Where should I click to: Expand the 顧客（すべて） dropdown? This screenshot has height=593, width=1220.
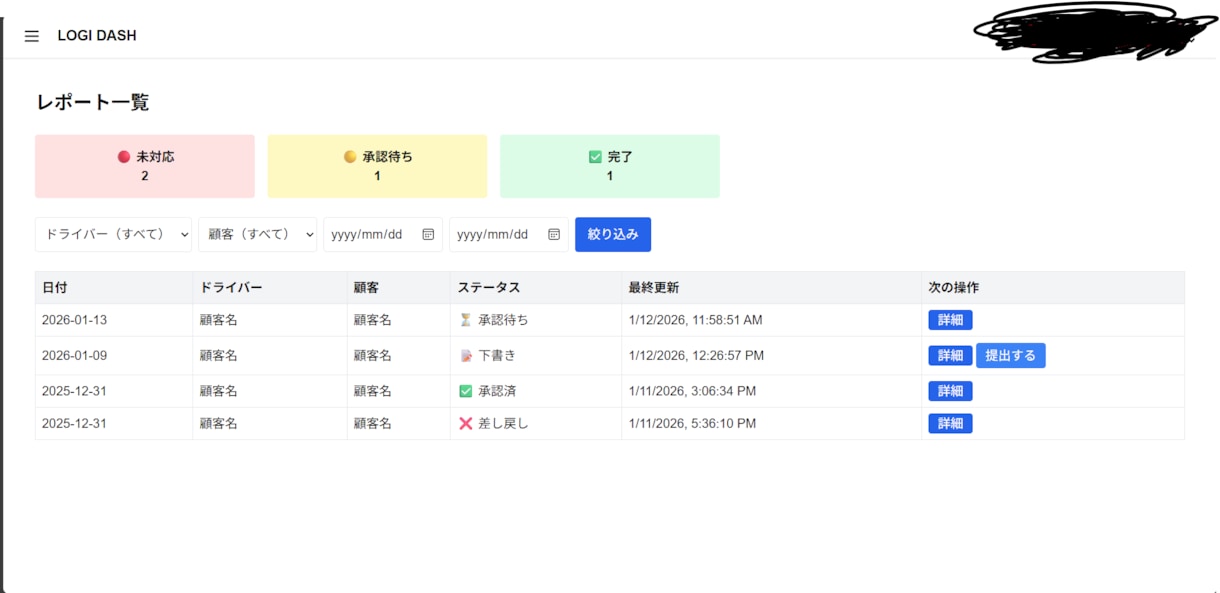click(257, 234)
